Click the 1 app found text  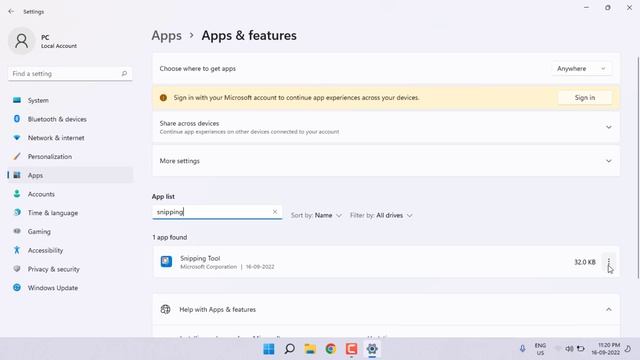click(x=170, y=237)
